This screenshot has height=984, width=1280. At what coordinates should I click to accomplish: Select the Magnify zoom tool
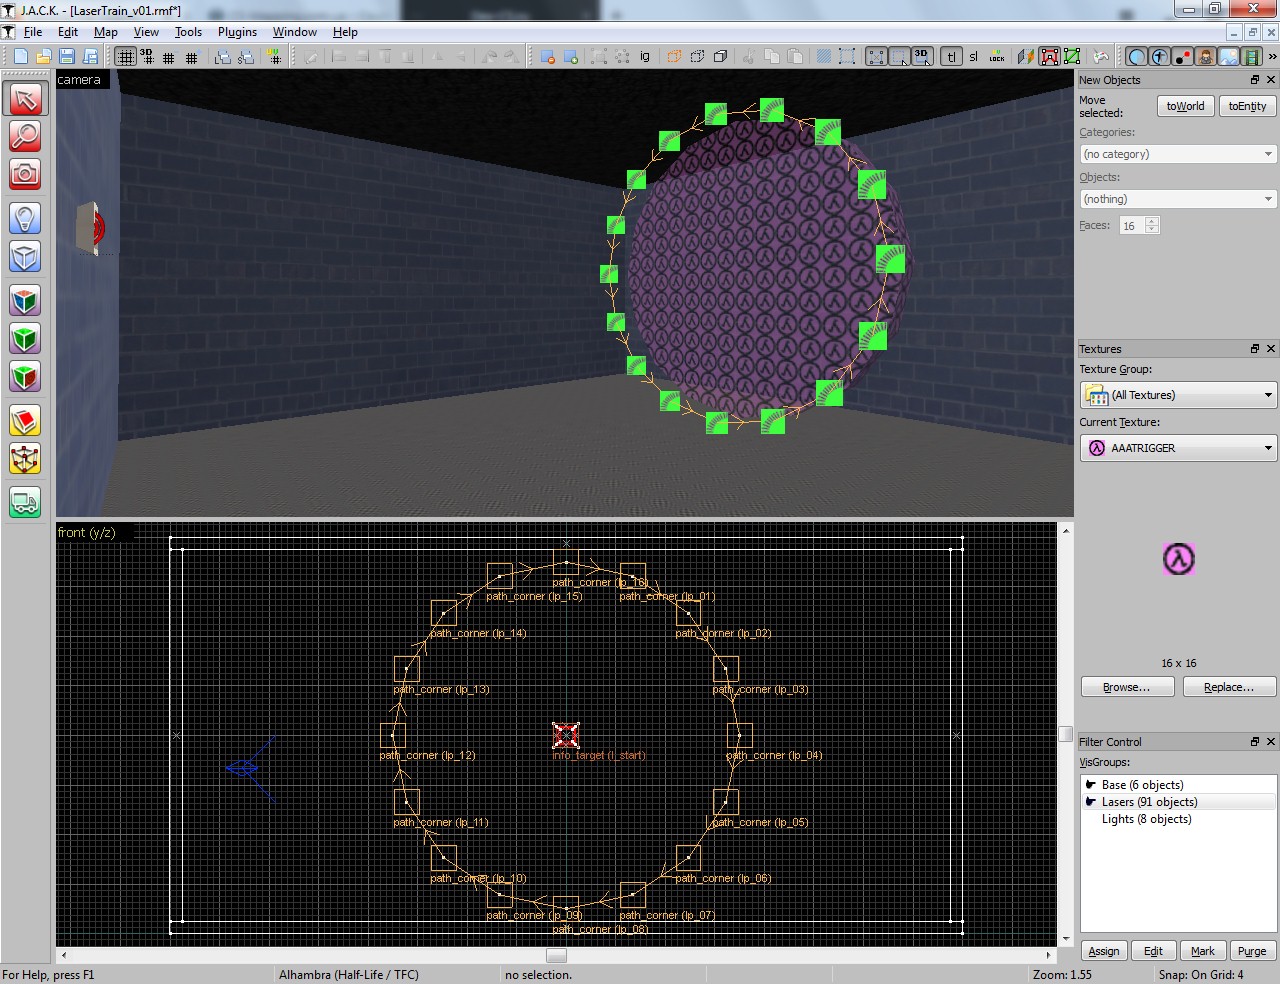click(x=25, y=136)
